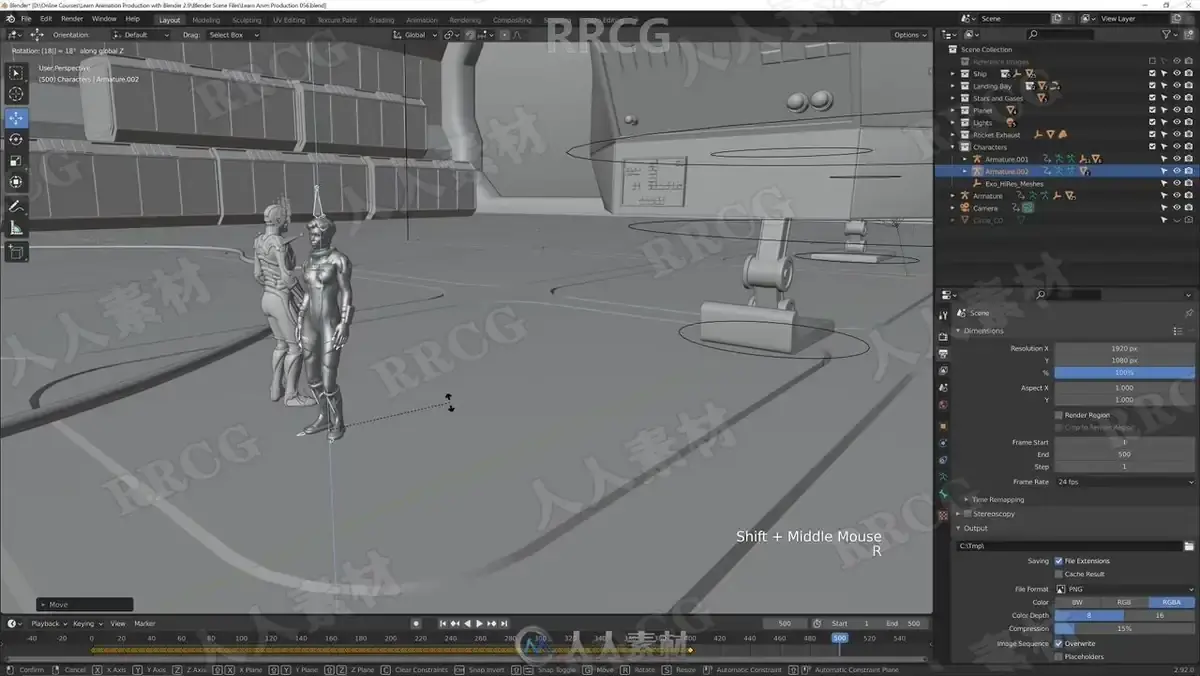Screen dimensions: 1200x676
Task: Activate the Rotate tool
Action: [x=16, y=139]
